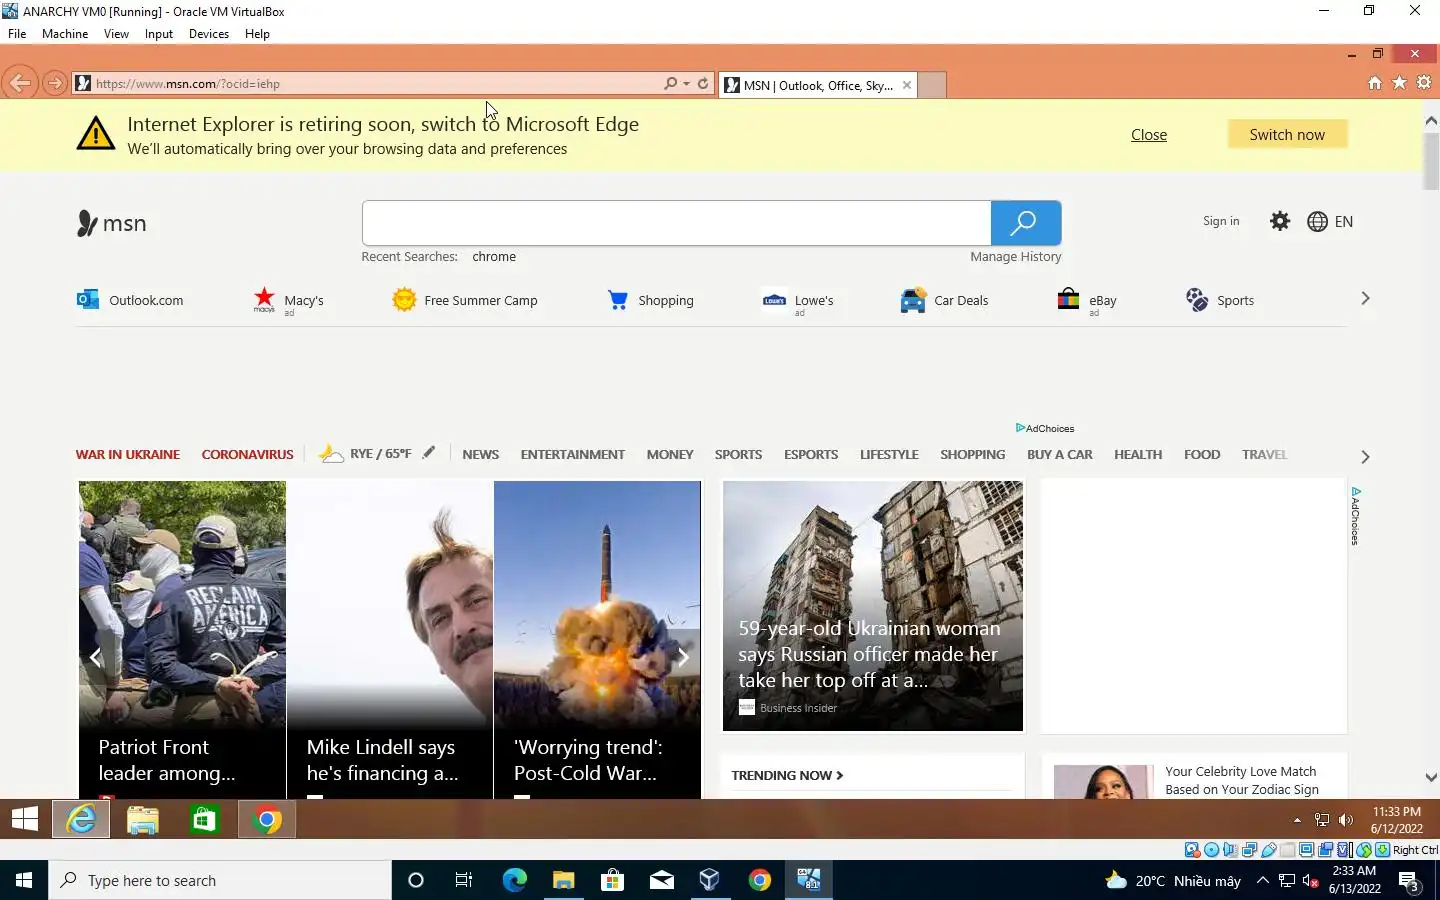Click the guest Windows Start button
The image size is (1440, 900).
(x=25, y=820)
